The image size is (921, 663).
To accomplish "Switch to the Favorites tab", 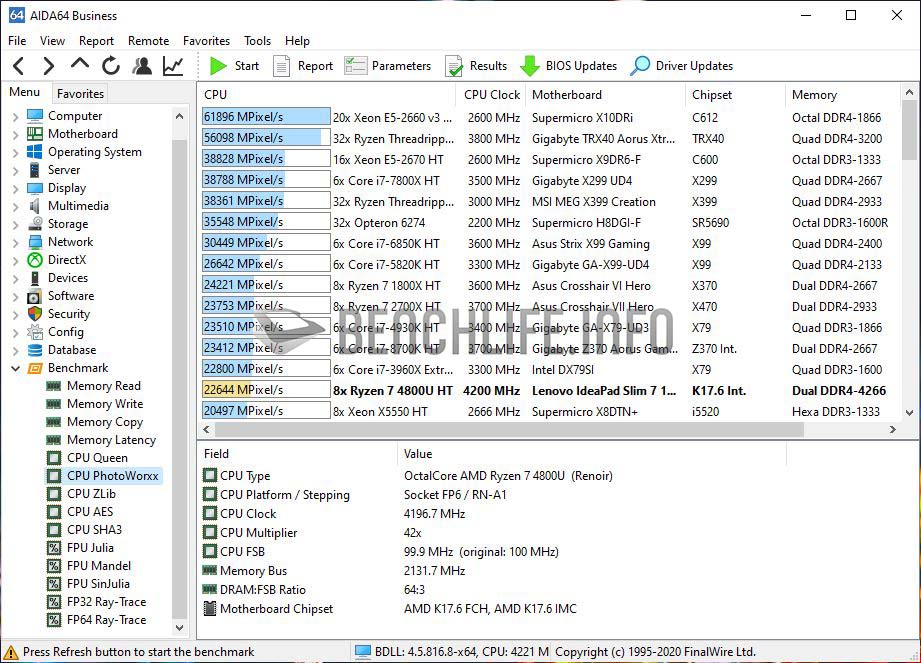I will [x=80, y=93].
